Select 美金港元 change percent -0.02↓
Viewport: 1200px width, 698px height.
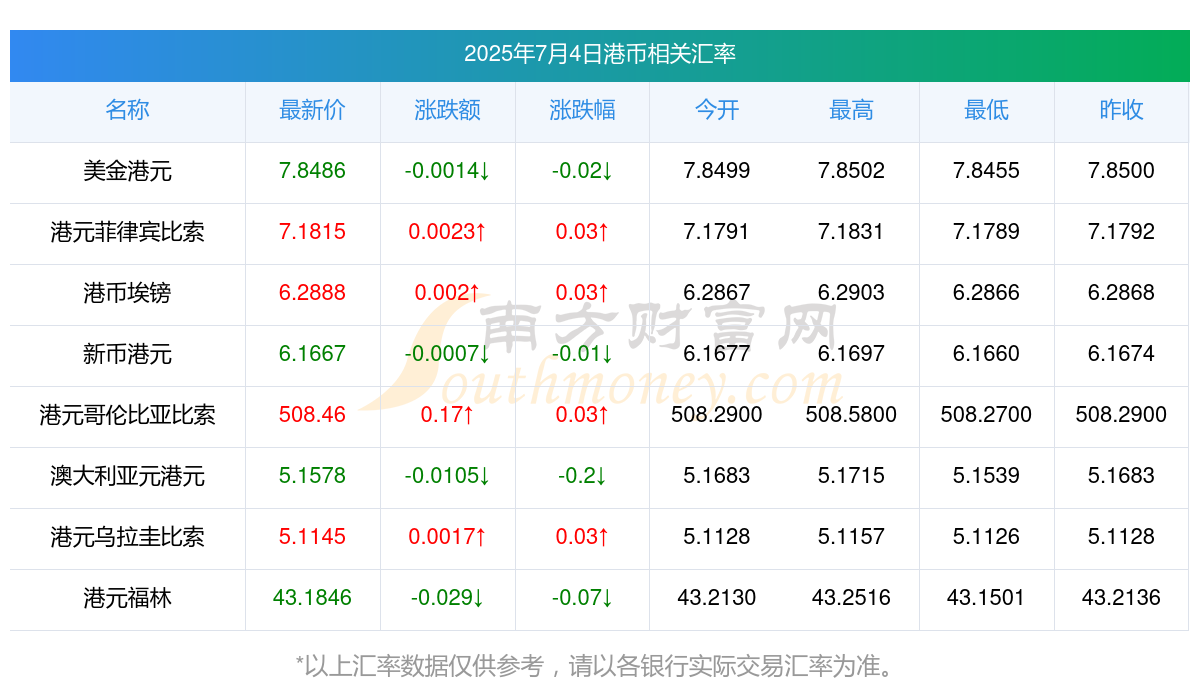point(582,171)
